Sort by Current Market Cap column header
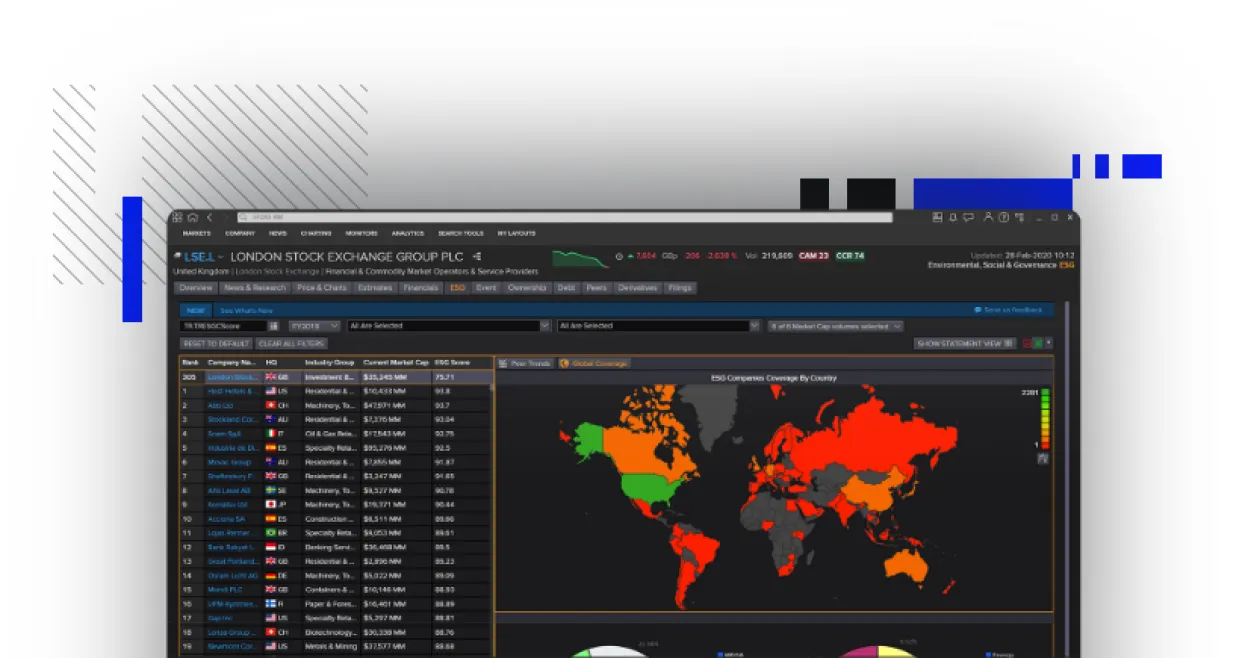The height and width of the screenshot is (658, 1248). click(396, 362)
